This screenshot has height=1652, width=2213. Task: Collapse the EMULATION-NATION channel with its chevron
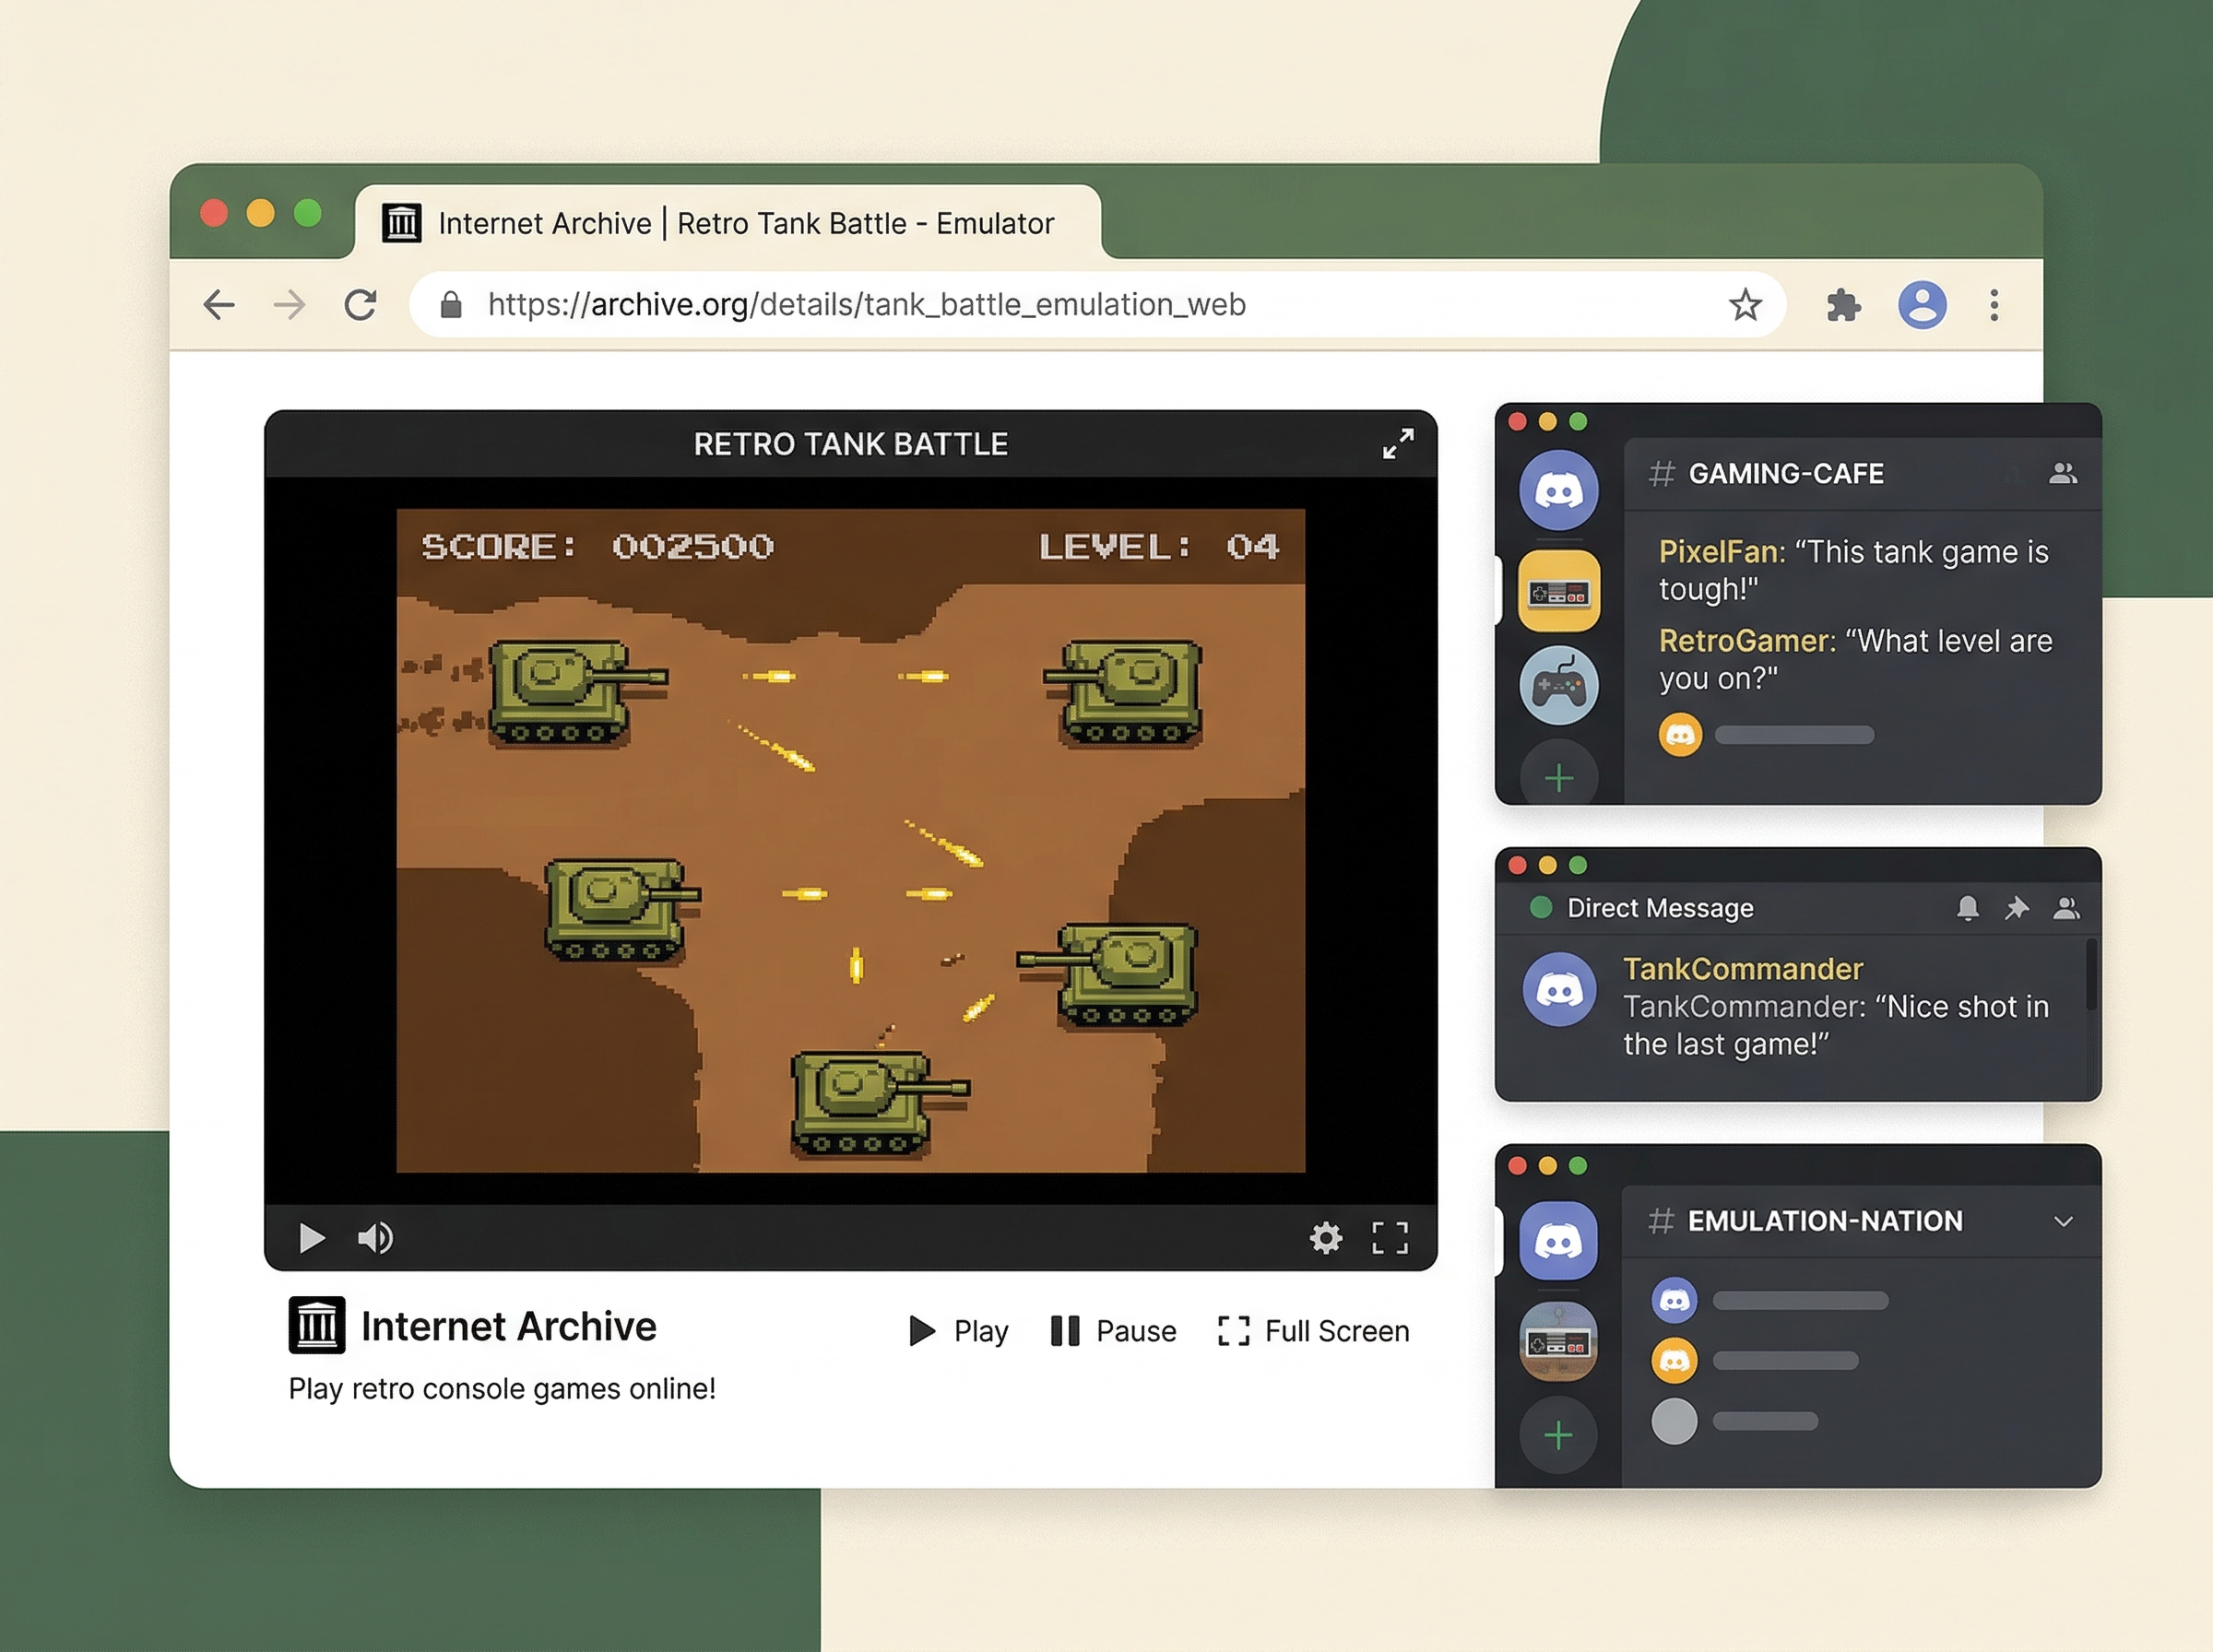tap(2064, 1222)
